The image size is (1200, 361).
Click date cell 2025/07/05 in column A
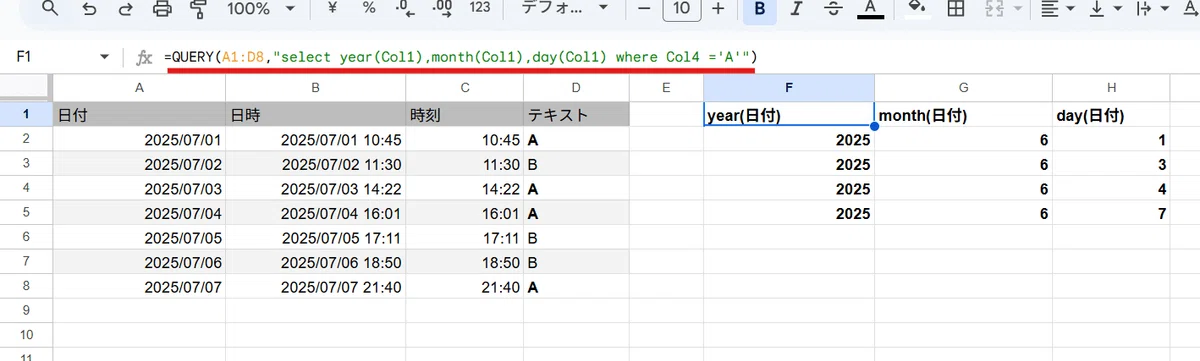pos(139,237)
